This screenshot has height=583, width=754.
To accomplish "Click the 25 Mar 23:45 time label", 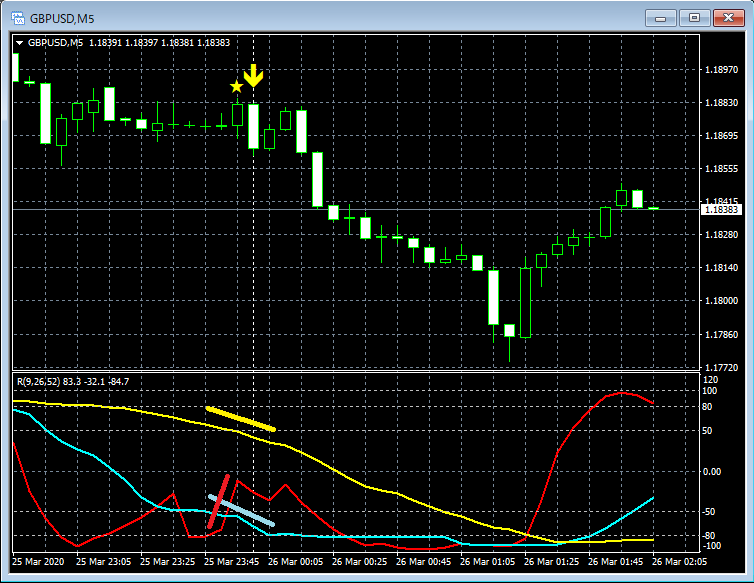I will point(231,562).
